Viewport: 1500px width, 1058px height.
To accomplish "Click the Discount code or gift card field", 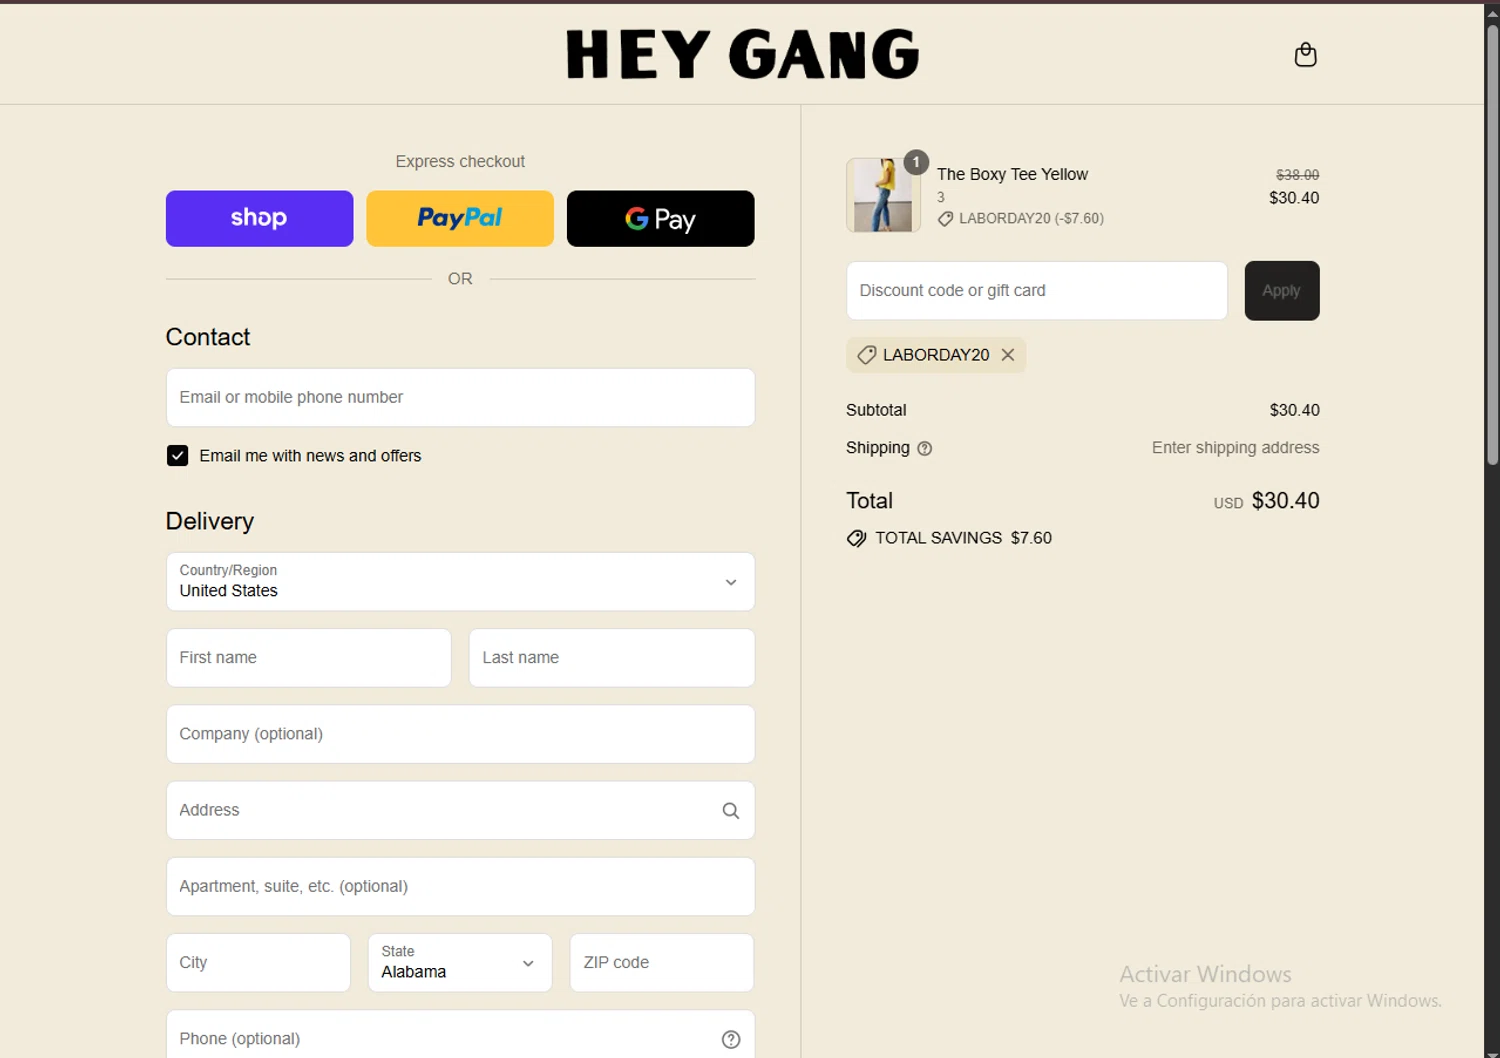I will pos(1037,291).
